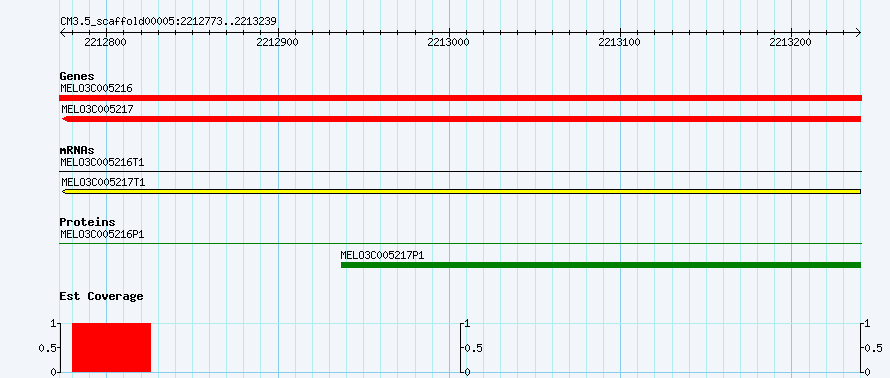Click the left arrow of ruler
890x378 pixels.
pyautogui.click(x=62, y=33)
